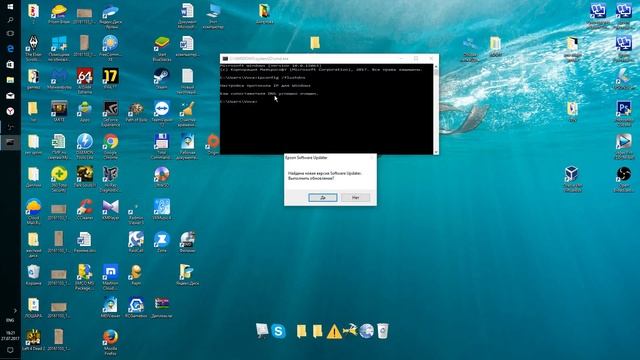640x360 pixels.
Task: Select the Origin desktop shortcut
Action: pos(213,144)
